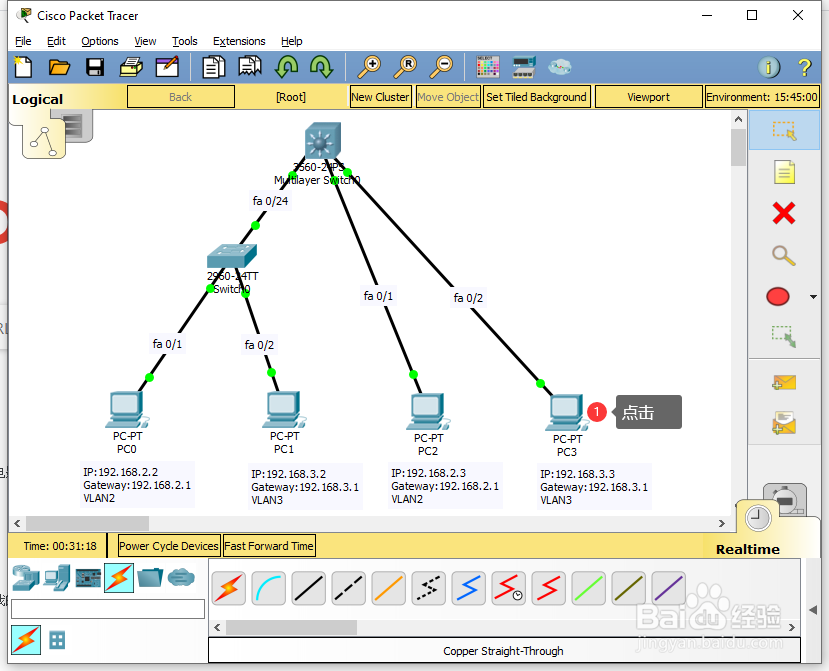This screenshot has width=829, height=671.
Task: Click the New Cluster button
Action: point(380,97)
